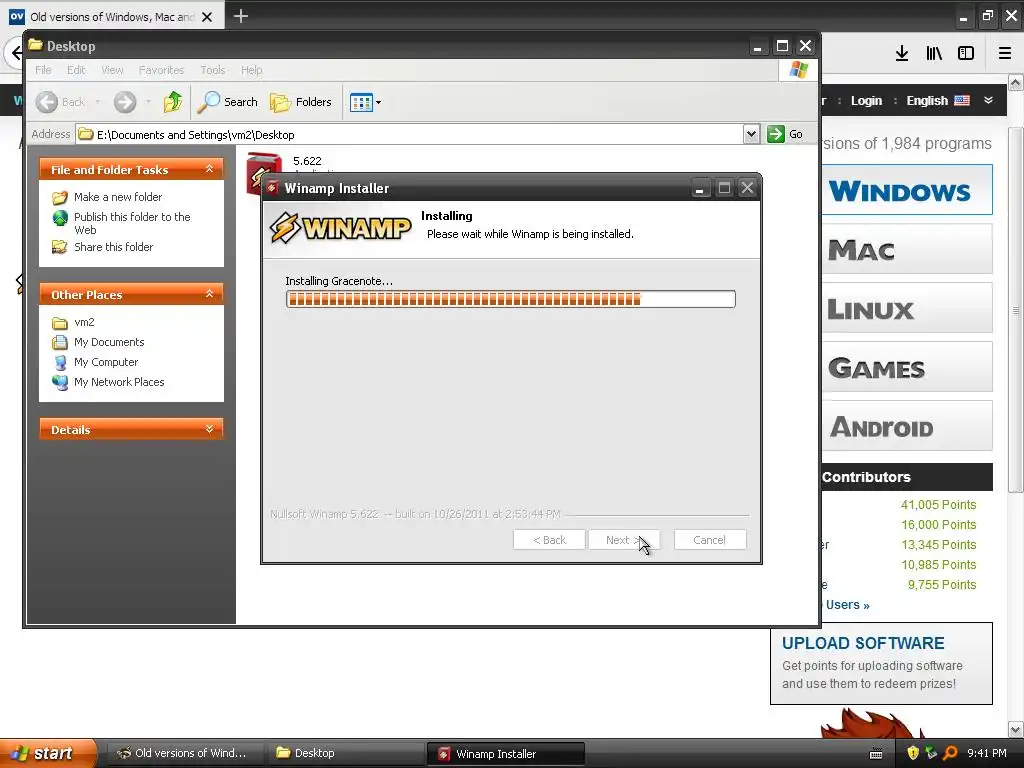Open browser downloads arrow icon
Image resolution: width=1024 pixels, height=768 pixels.
(902, 53)
